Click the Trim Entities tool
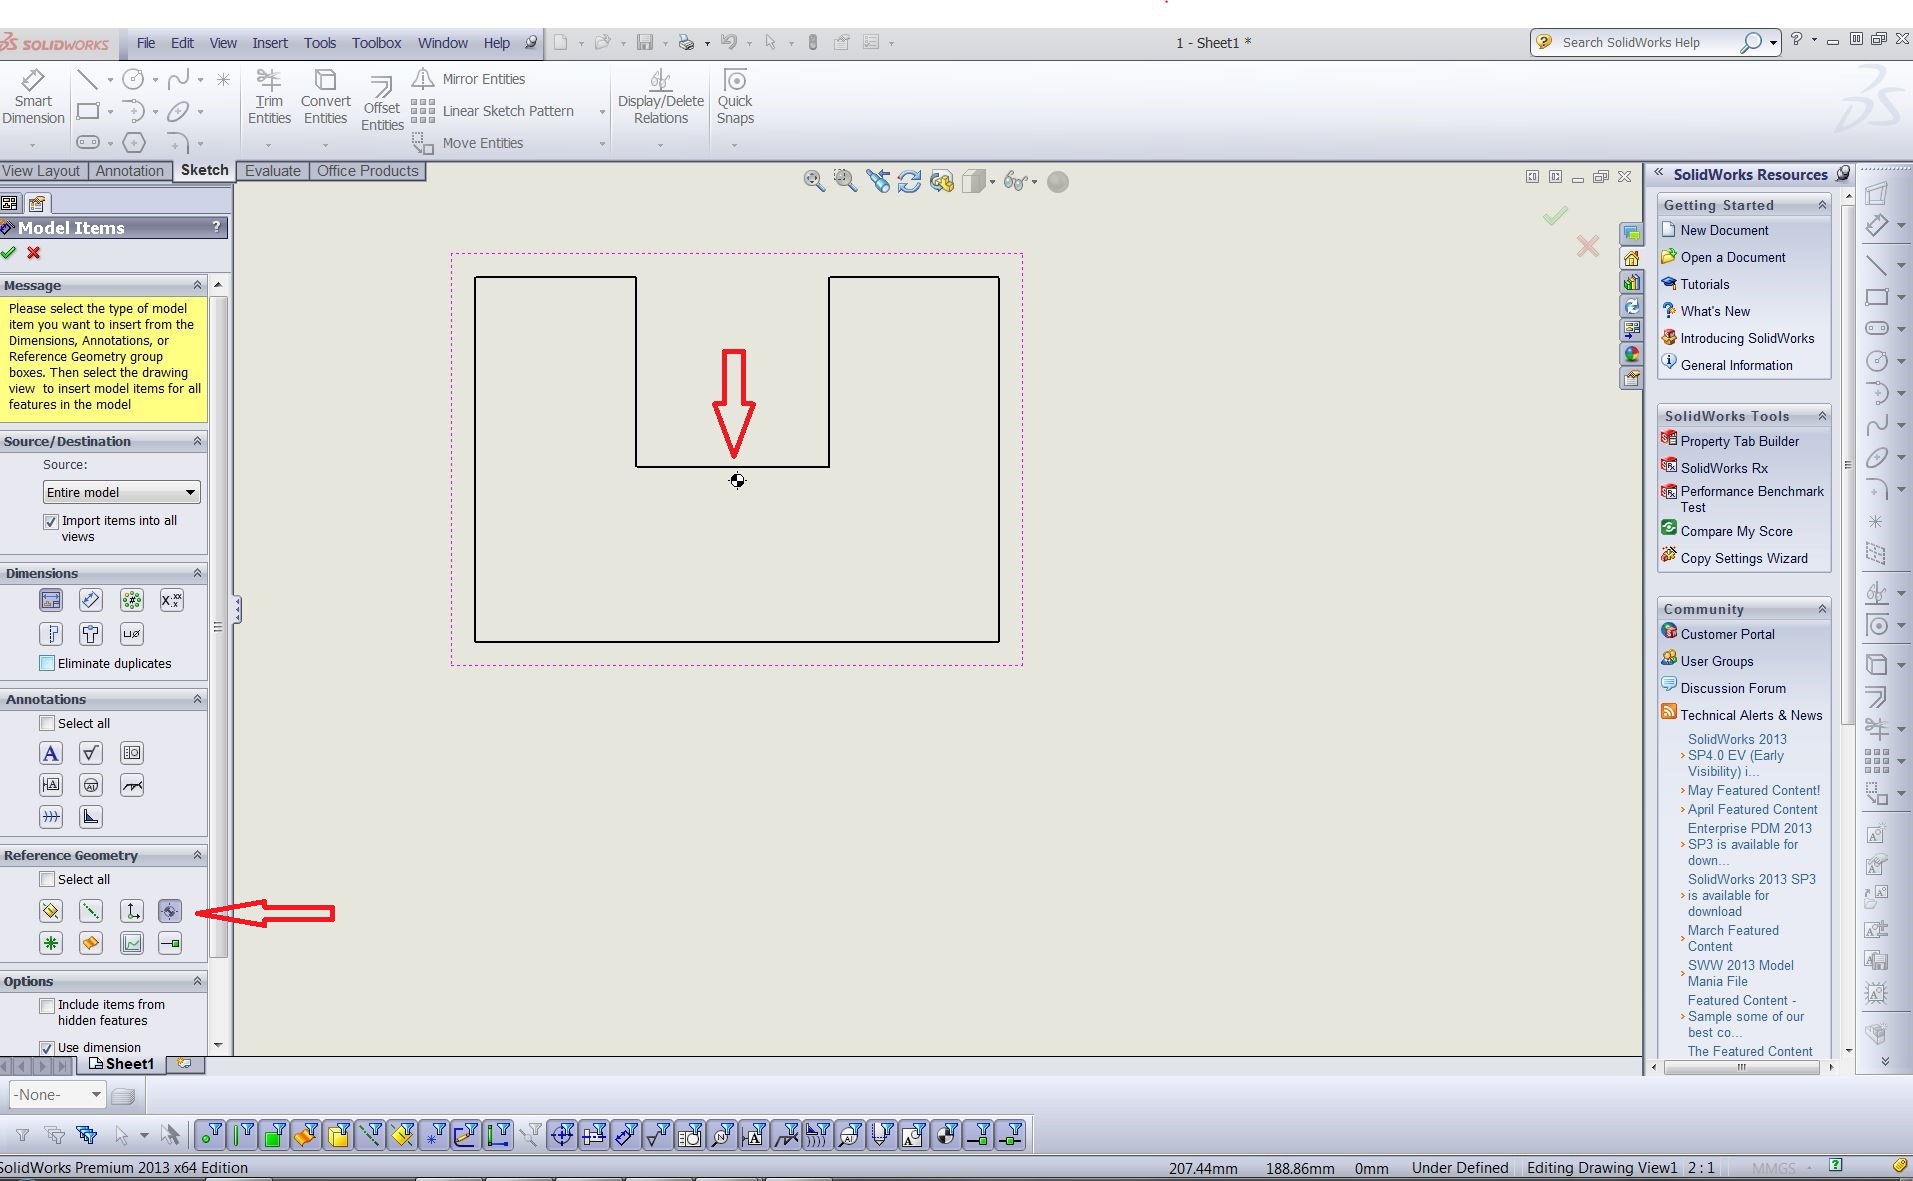The image size is (1913, 1181). (x=269, y=97)
